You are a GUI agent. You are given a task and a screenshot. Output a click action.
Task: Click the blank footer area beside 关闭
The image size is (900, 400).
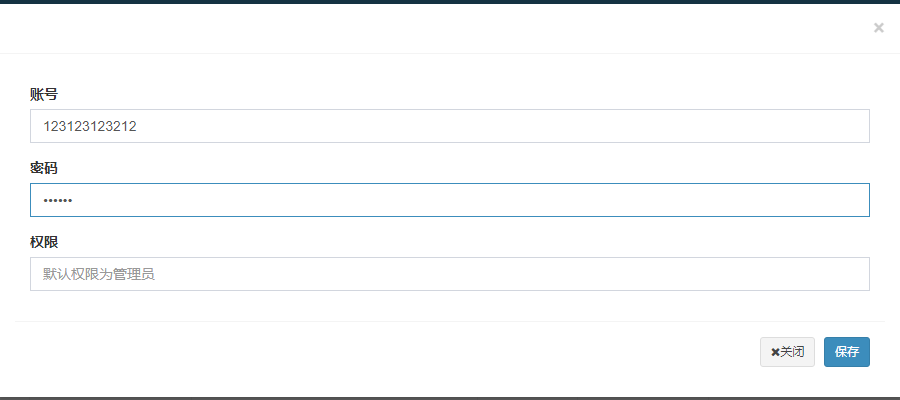[x=385, y=352]
